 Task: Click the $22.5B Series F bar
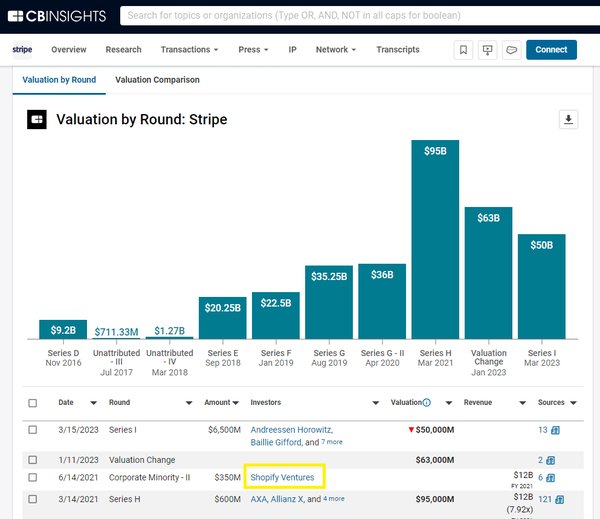coord(276,316)
